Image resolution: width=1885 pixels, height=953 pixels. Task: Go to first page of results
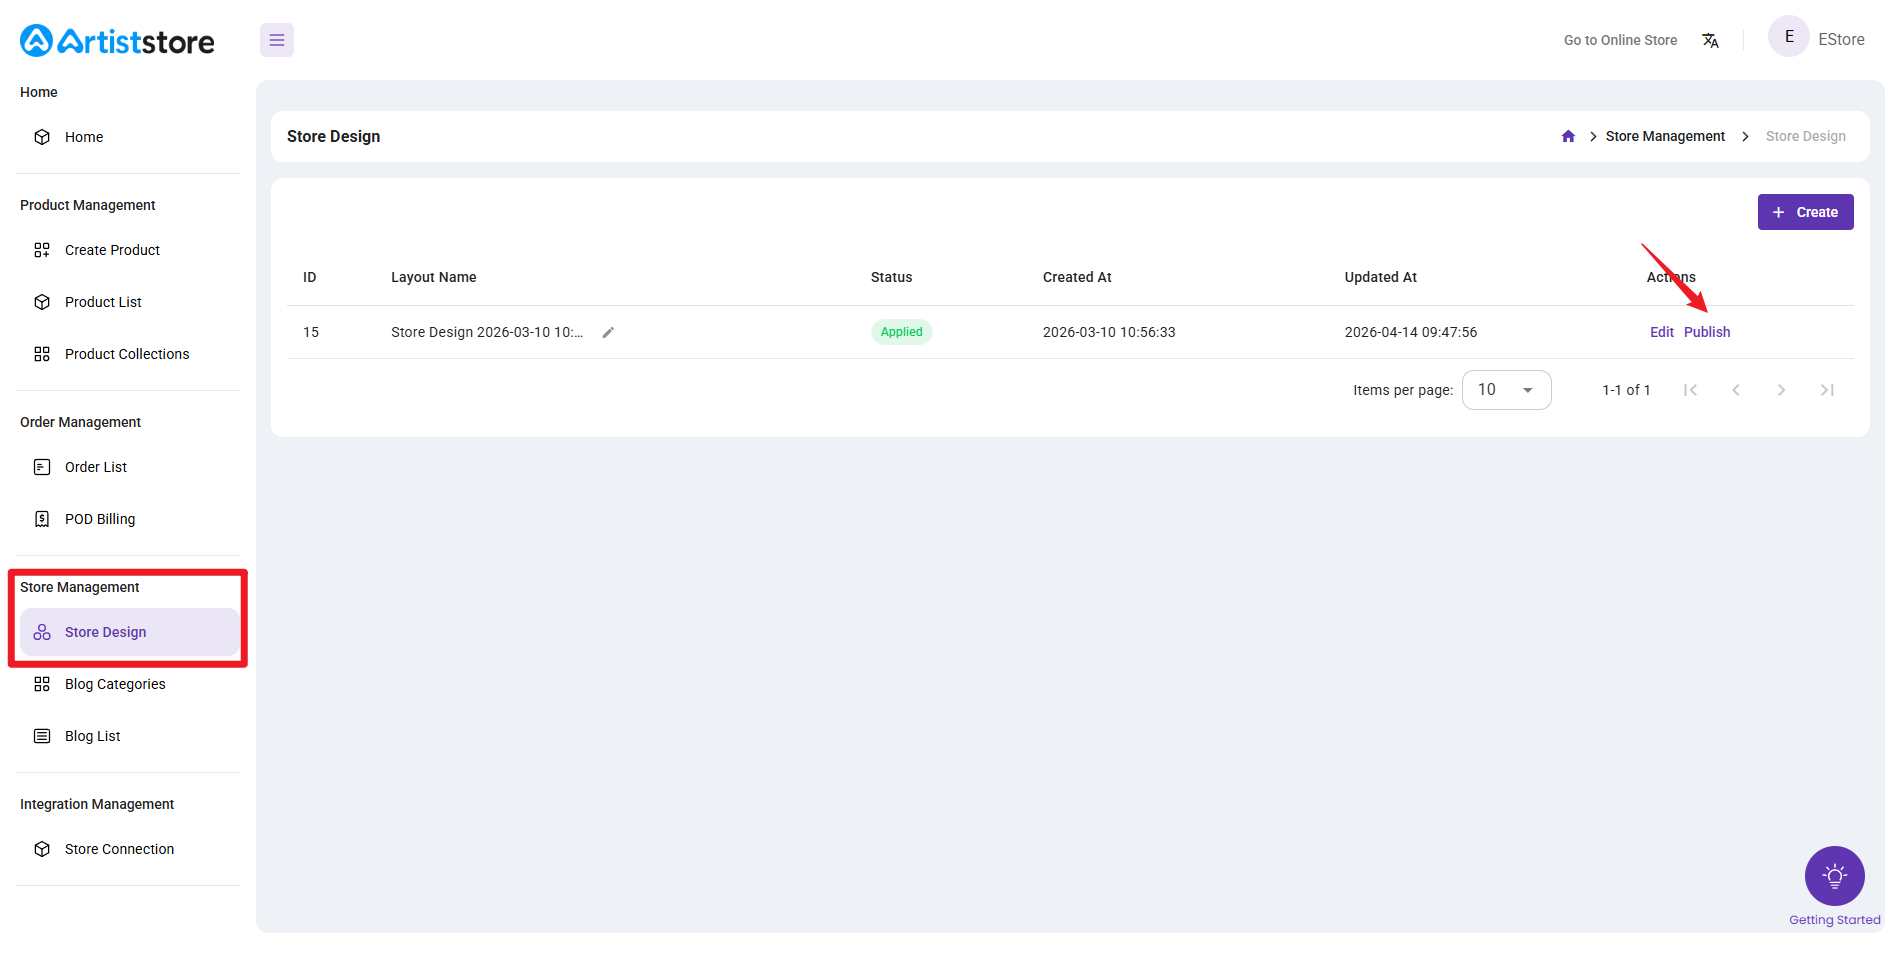click(x=1690, y=390)
